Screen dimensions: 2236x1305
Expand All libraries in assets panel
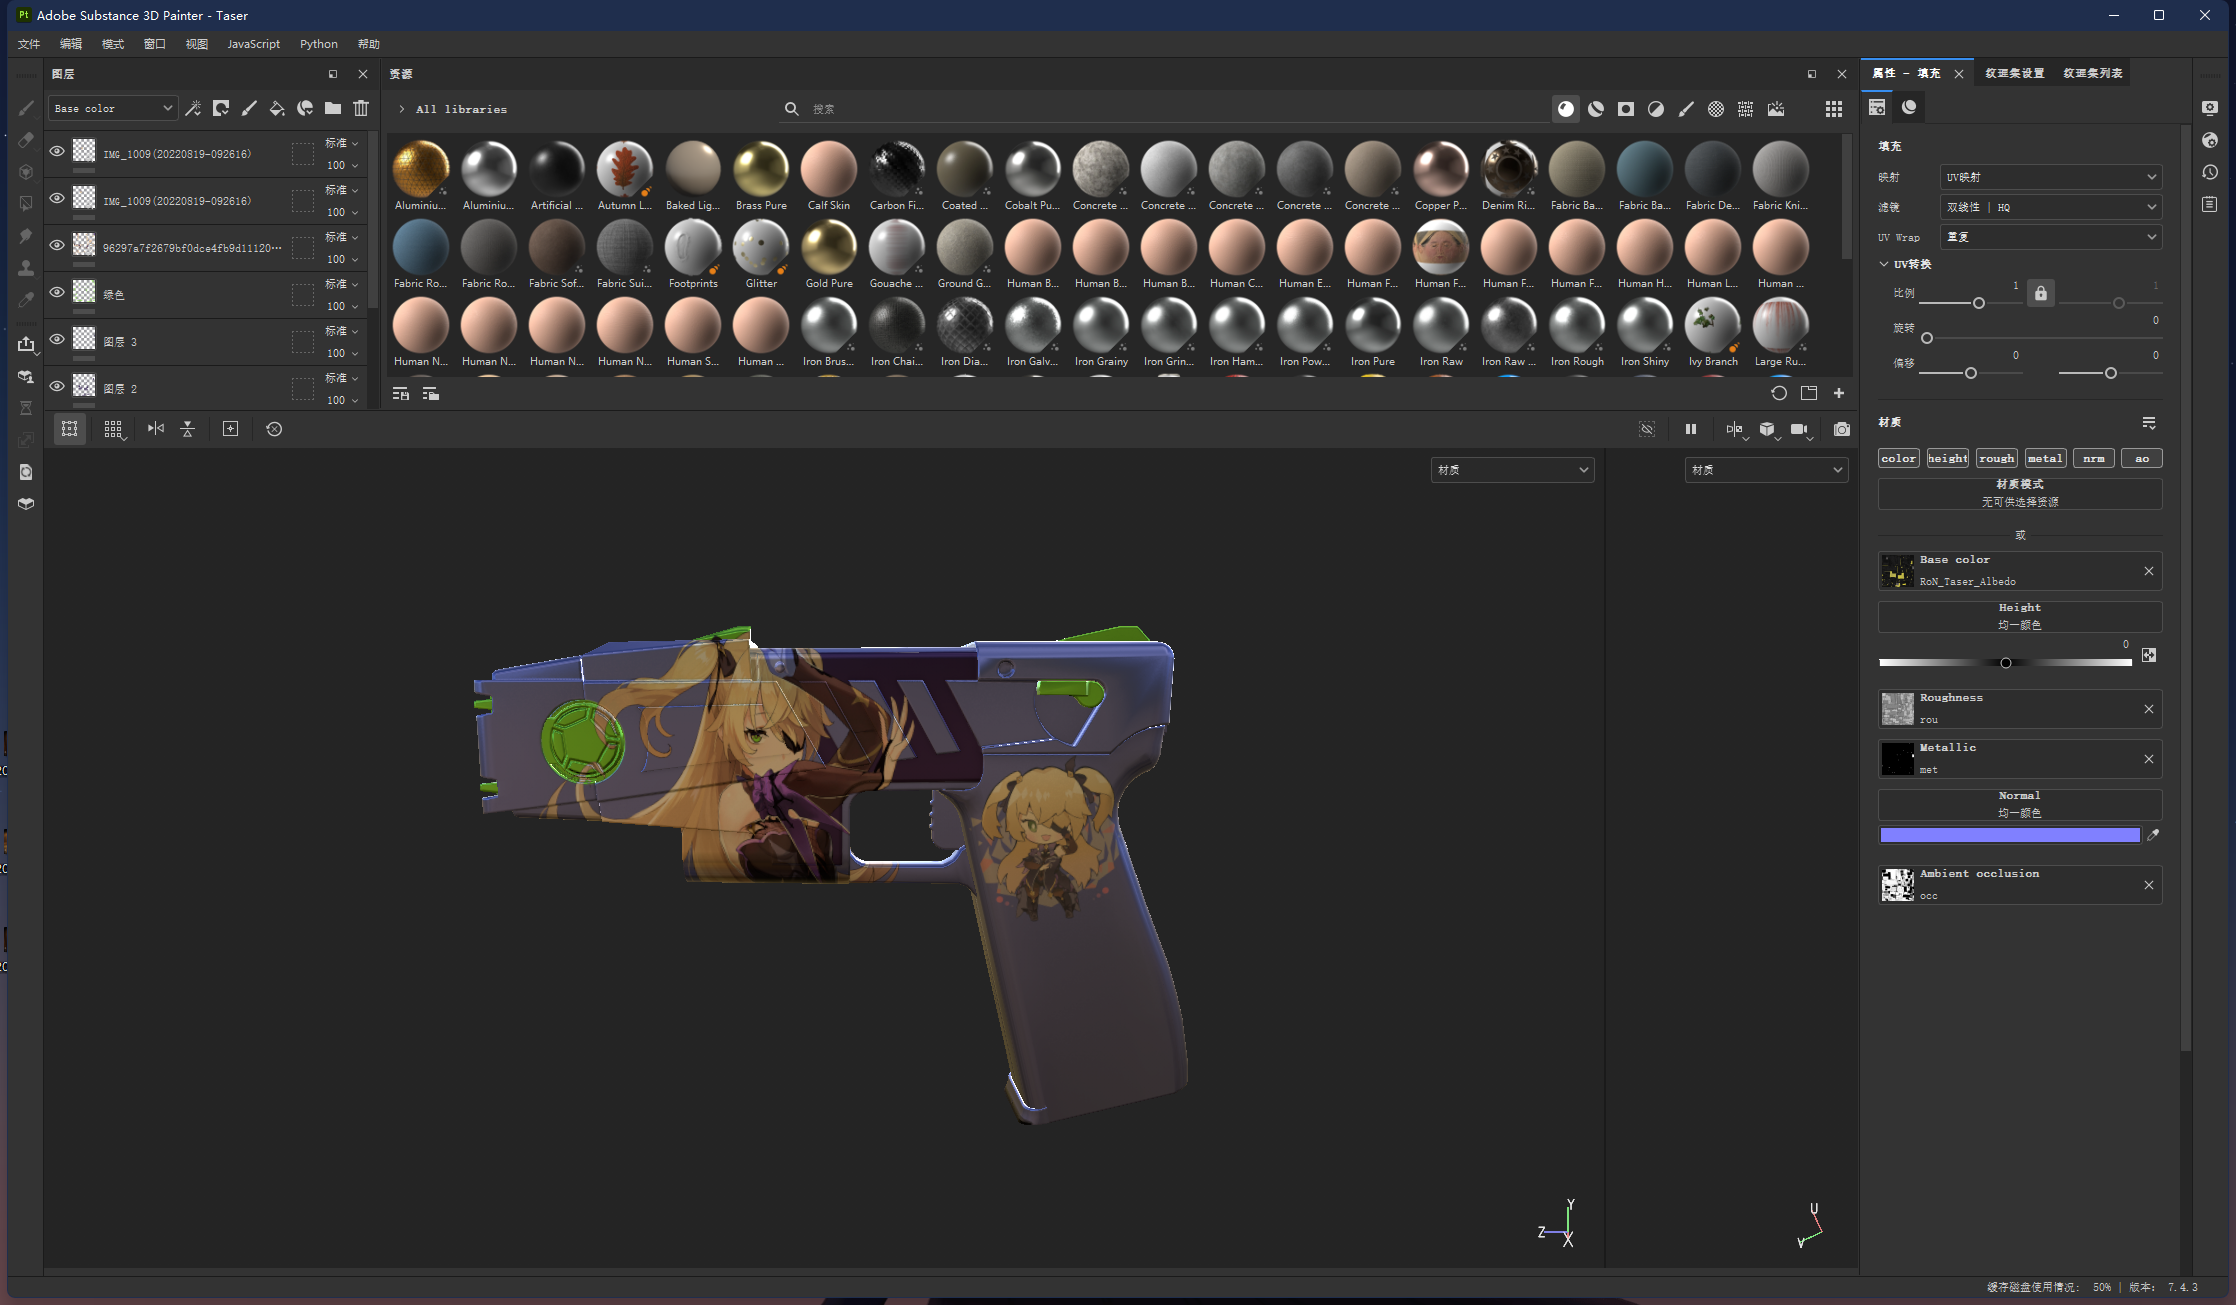[x=402, y=109]
